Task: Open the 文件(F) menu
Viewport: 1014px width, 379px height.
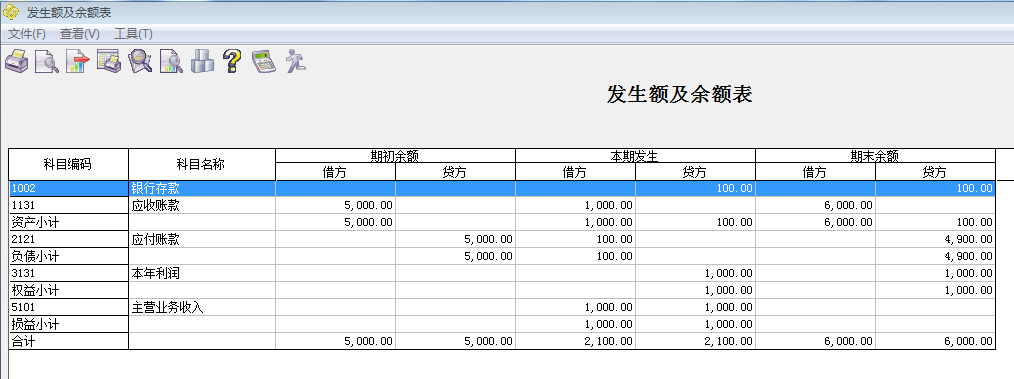Action: (27, 34)
